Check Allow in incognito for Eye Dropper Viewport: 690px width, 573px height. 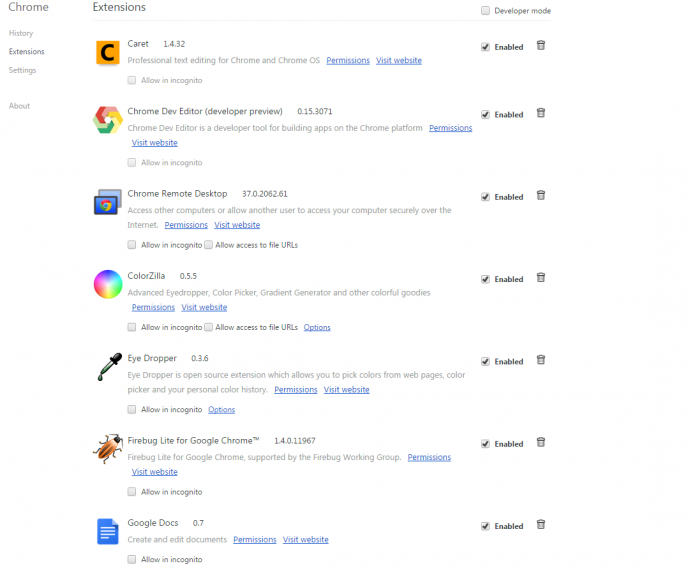pos(132,409)
